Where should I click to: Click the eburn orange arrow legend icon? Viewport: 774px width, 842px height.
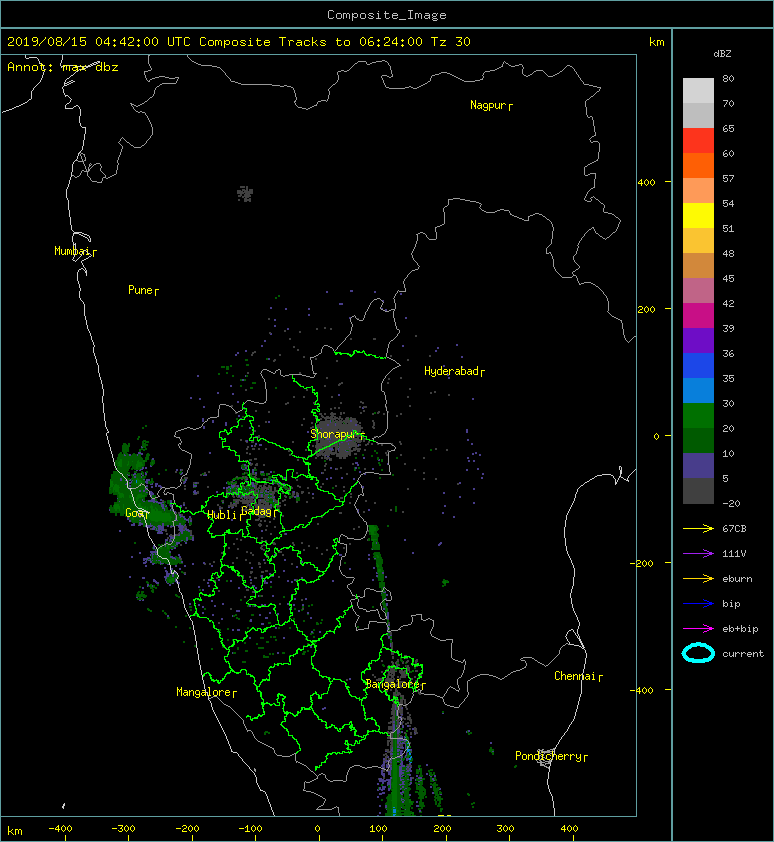[x=698, y=579]
